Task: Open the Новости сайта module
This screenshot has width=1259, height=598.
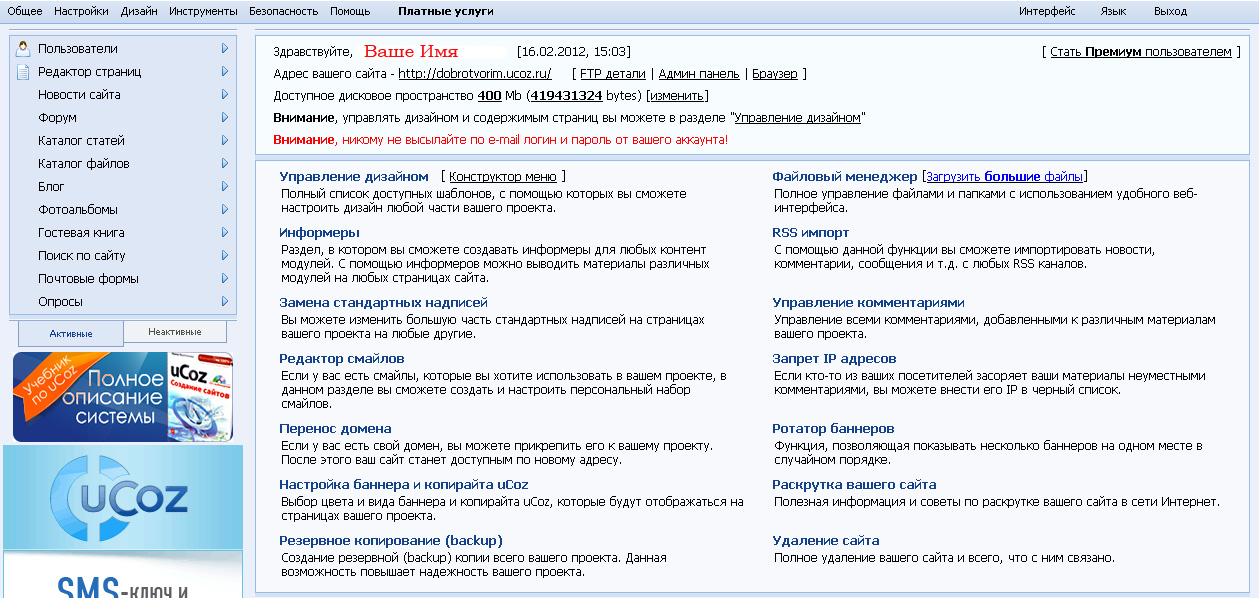Action: [x=79, y=94]
